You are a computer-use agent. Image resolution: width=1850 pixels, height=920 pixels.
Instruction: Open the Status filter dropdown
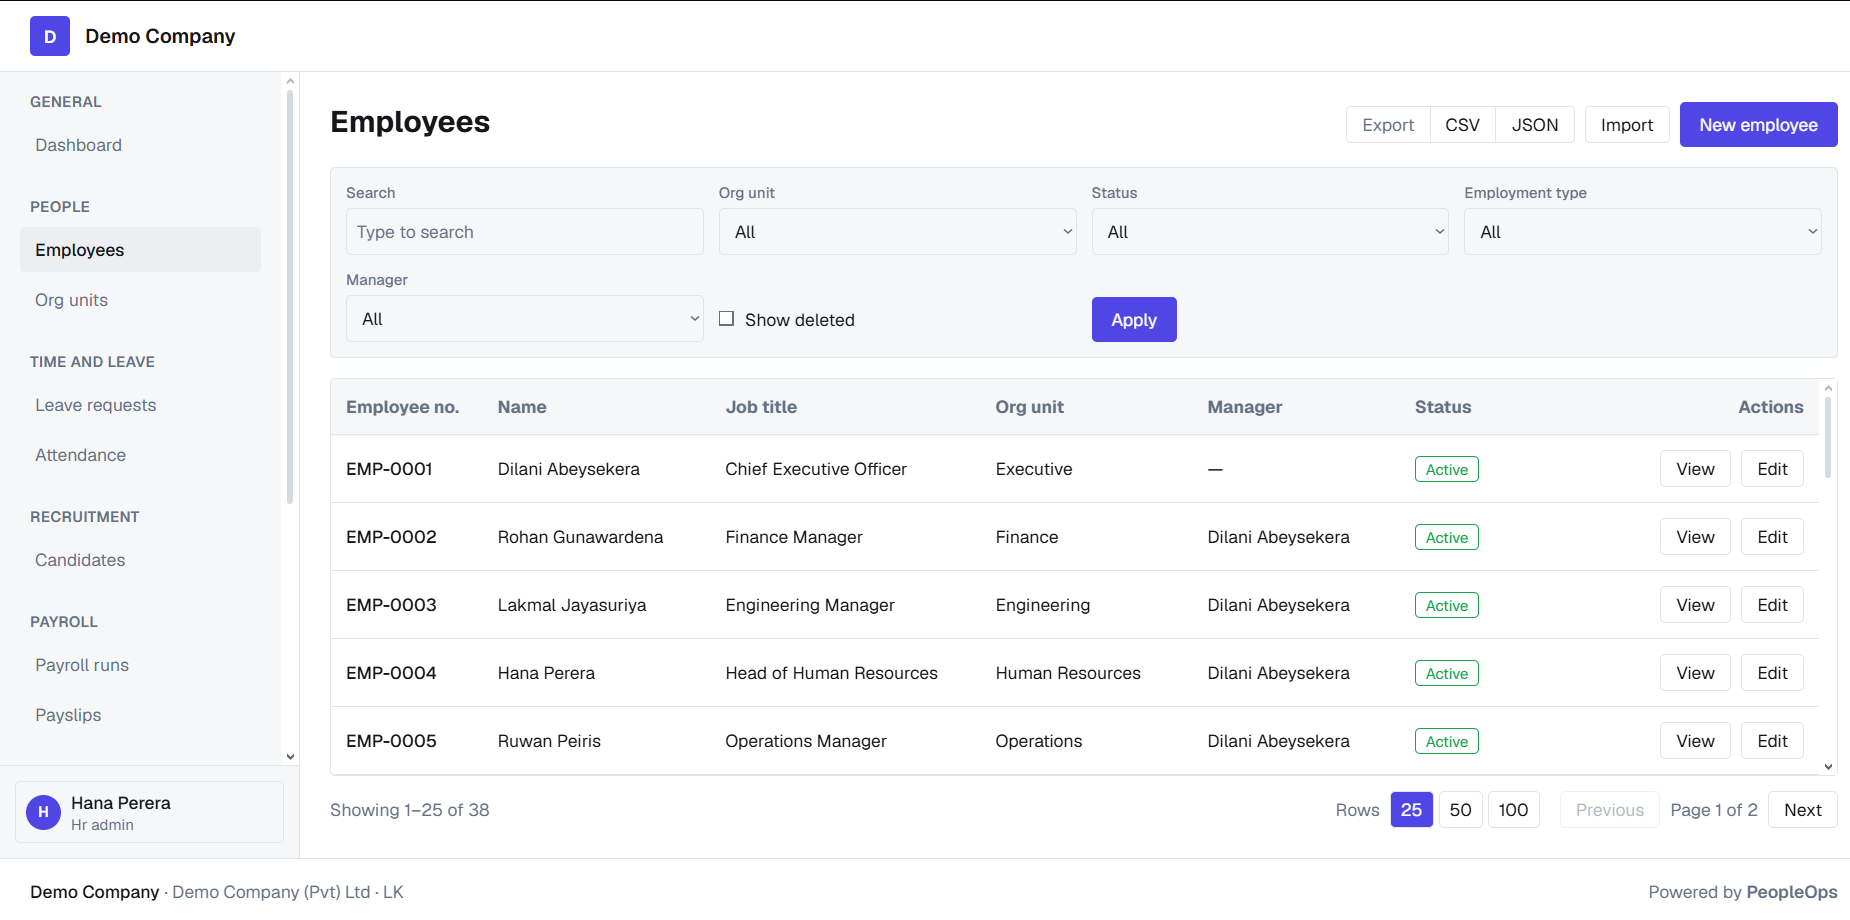coord(1270,232)
